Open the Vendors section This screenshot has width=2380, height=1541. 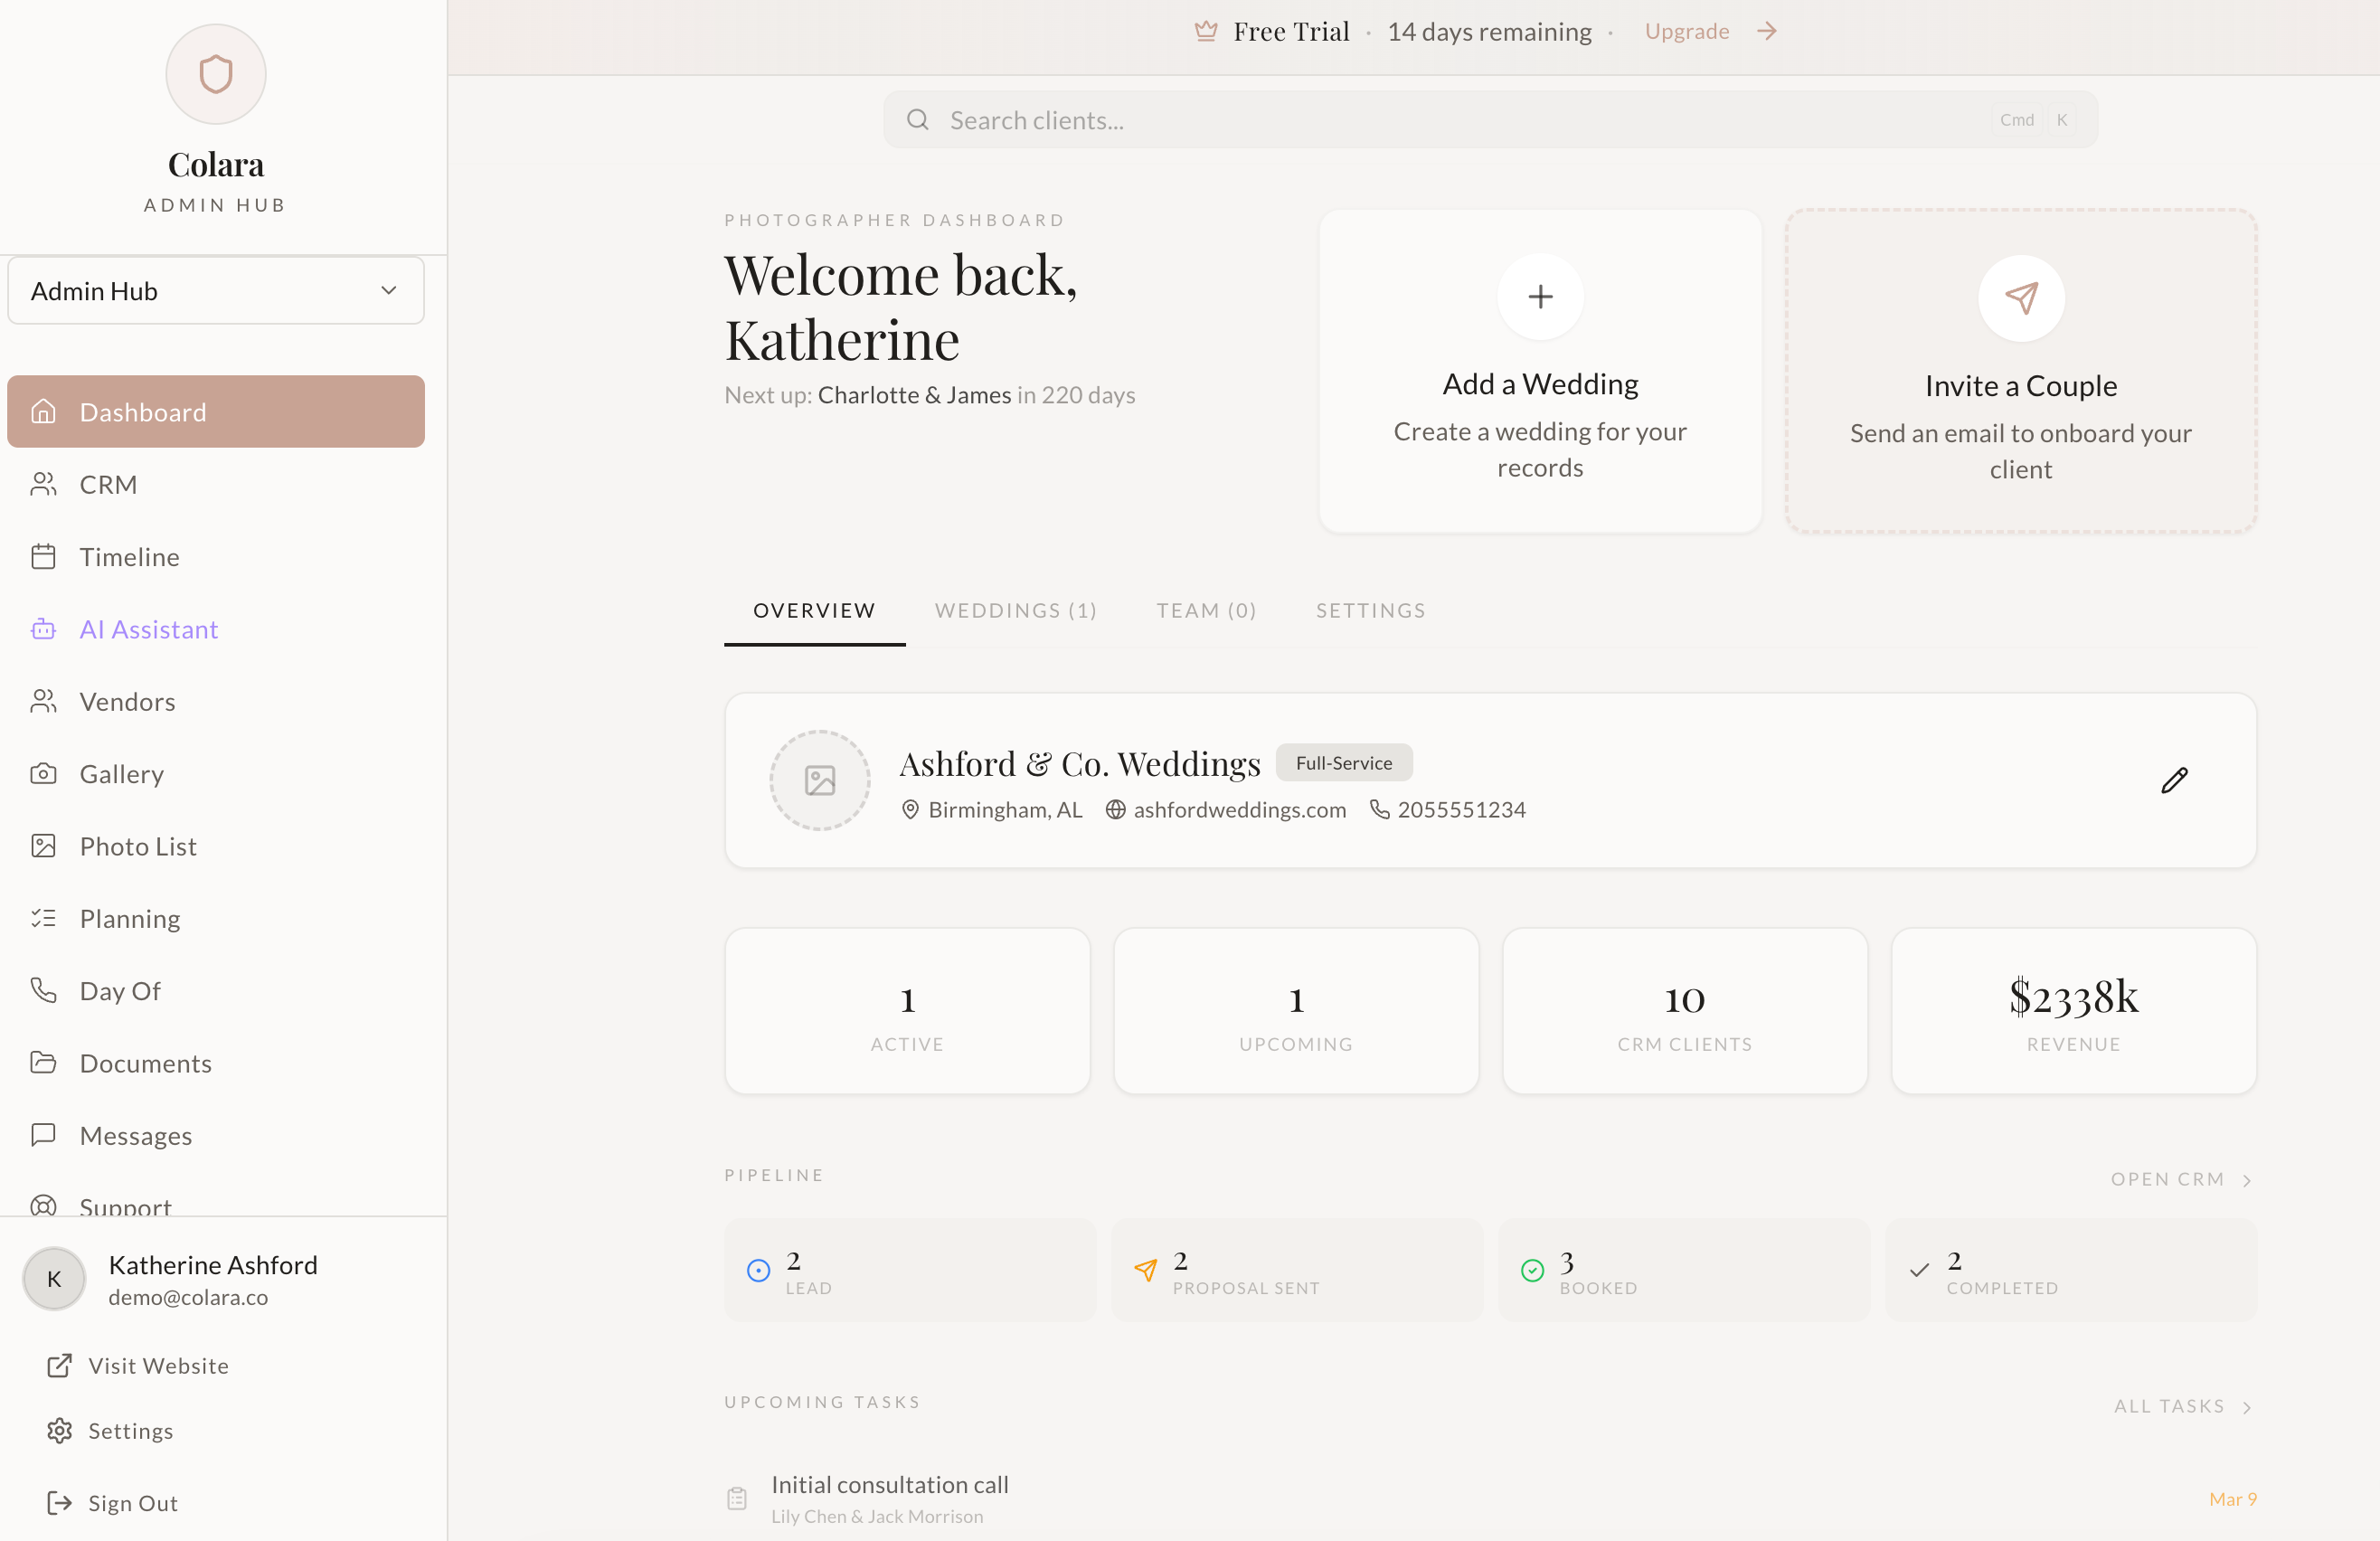click(x=216, y=702)
